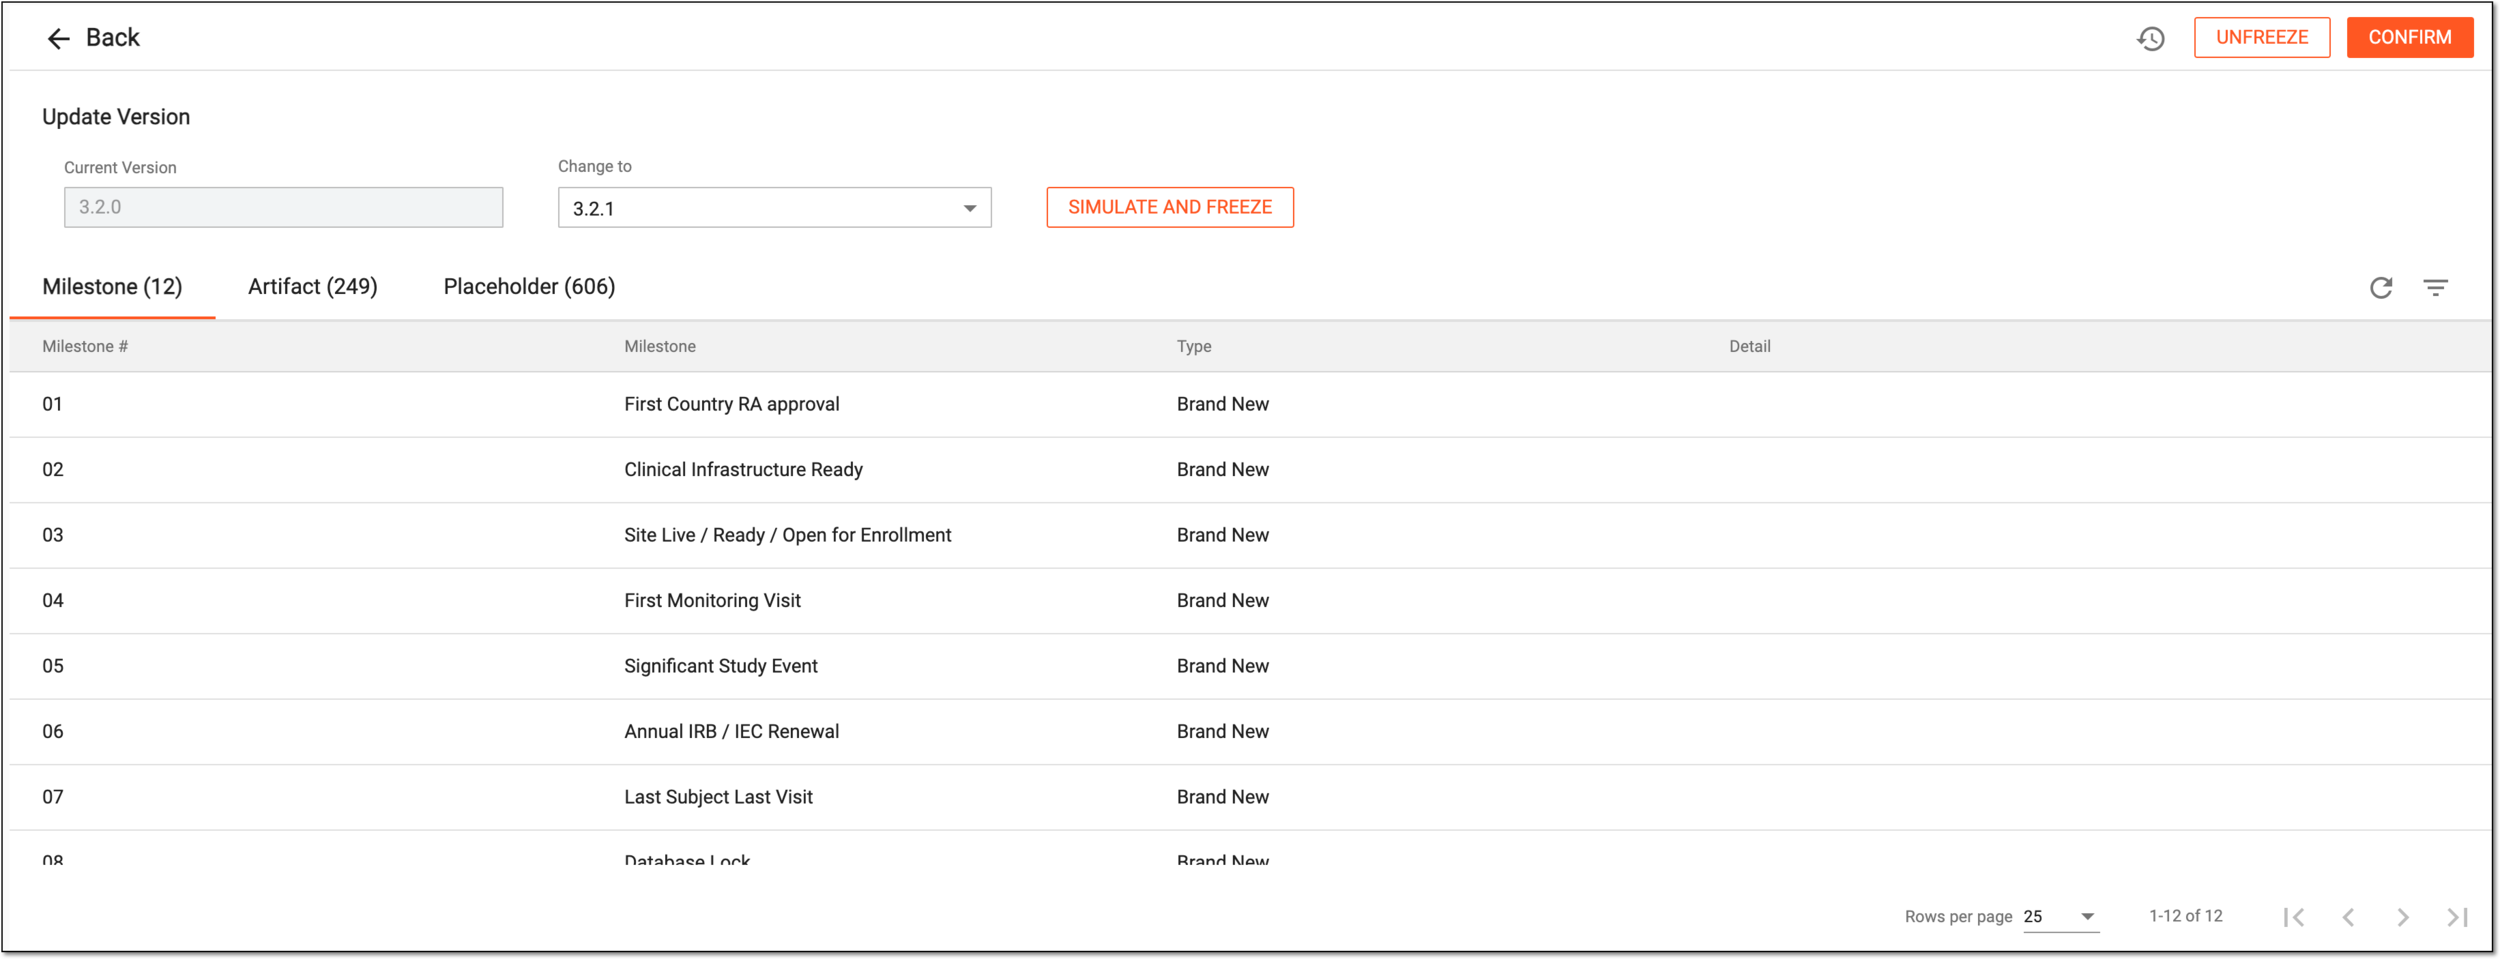The image size is (2500, 959).
Task: Click Brand New type in row 01
Action: [1223, 405]
